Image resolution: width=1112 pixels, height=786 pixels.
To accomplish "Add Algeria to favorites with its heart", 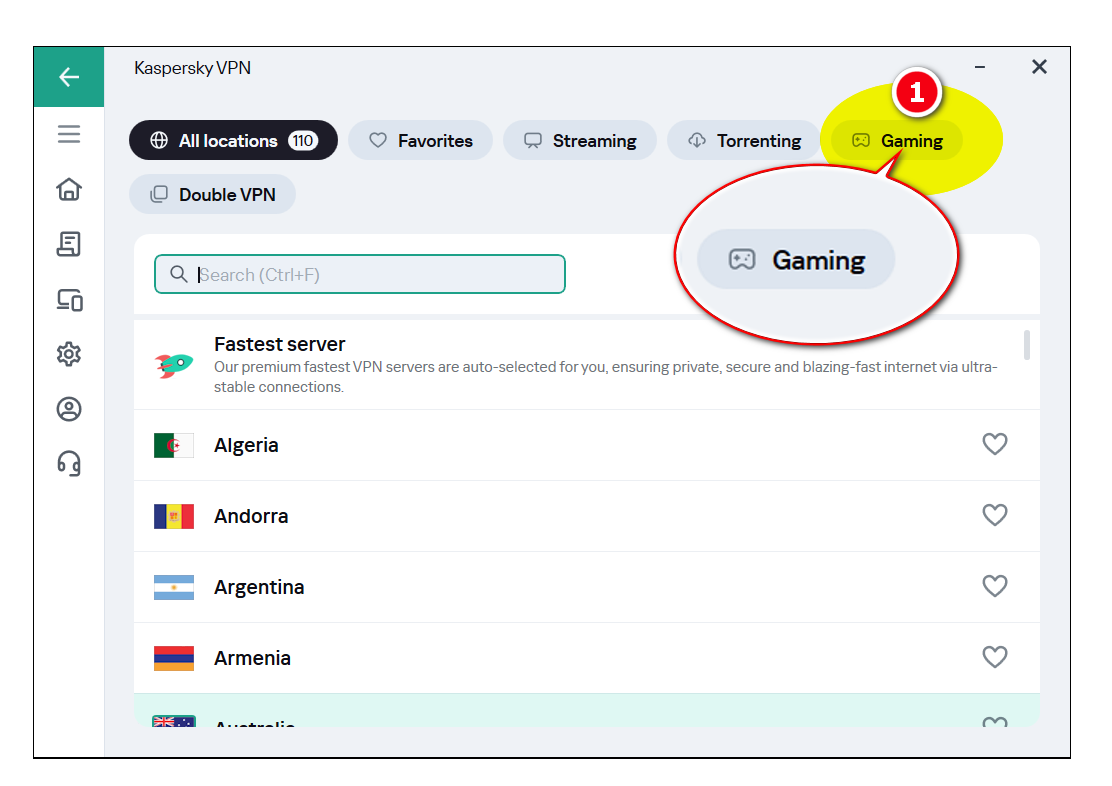I will point(994,444).
